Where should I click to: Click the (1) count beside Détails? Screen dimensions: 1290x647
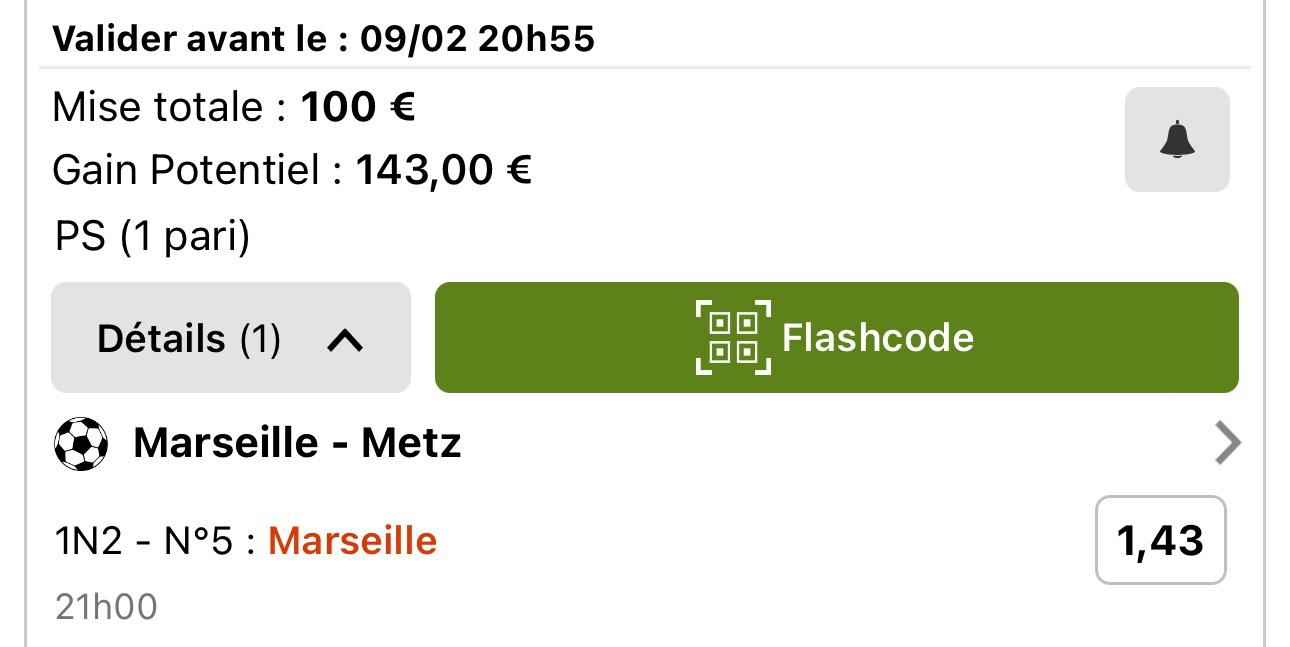(x=260, y=338)
